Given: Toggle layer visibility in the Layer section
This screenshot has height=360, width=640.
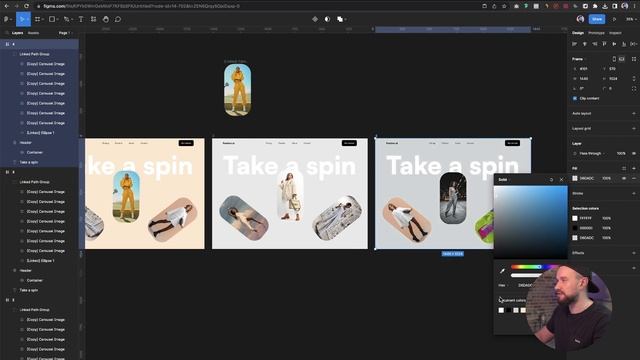Looking at the screenshot, I should 634,153.
